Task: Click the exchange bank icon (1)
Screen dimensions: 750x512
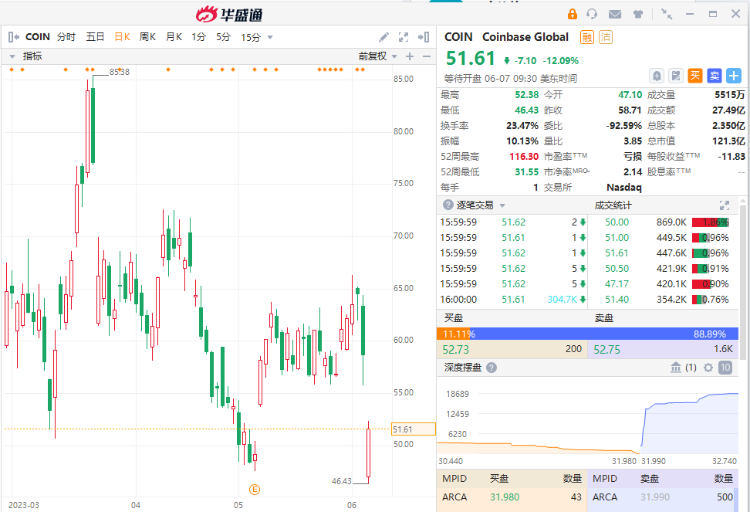Action: (676, 367)
